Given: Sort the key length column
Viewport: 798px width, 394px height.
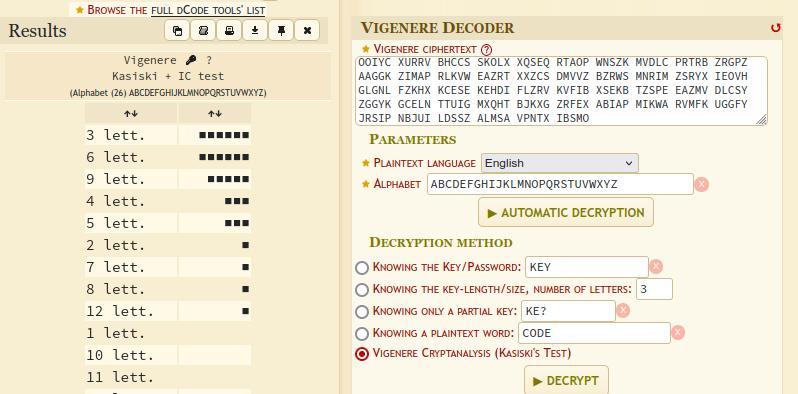Looking at the screenshot, I should click(x=131, y=114).
